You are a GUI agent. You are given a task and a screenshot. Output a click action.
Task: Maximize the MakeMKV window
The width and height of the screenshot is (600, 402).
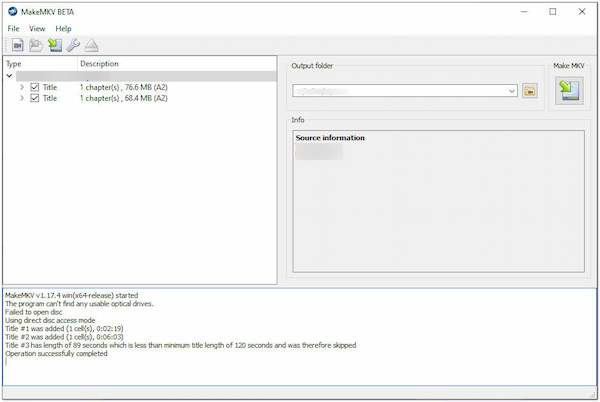[x=553, y=12]
